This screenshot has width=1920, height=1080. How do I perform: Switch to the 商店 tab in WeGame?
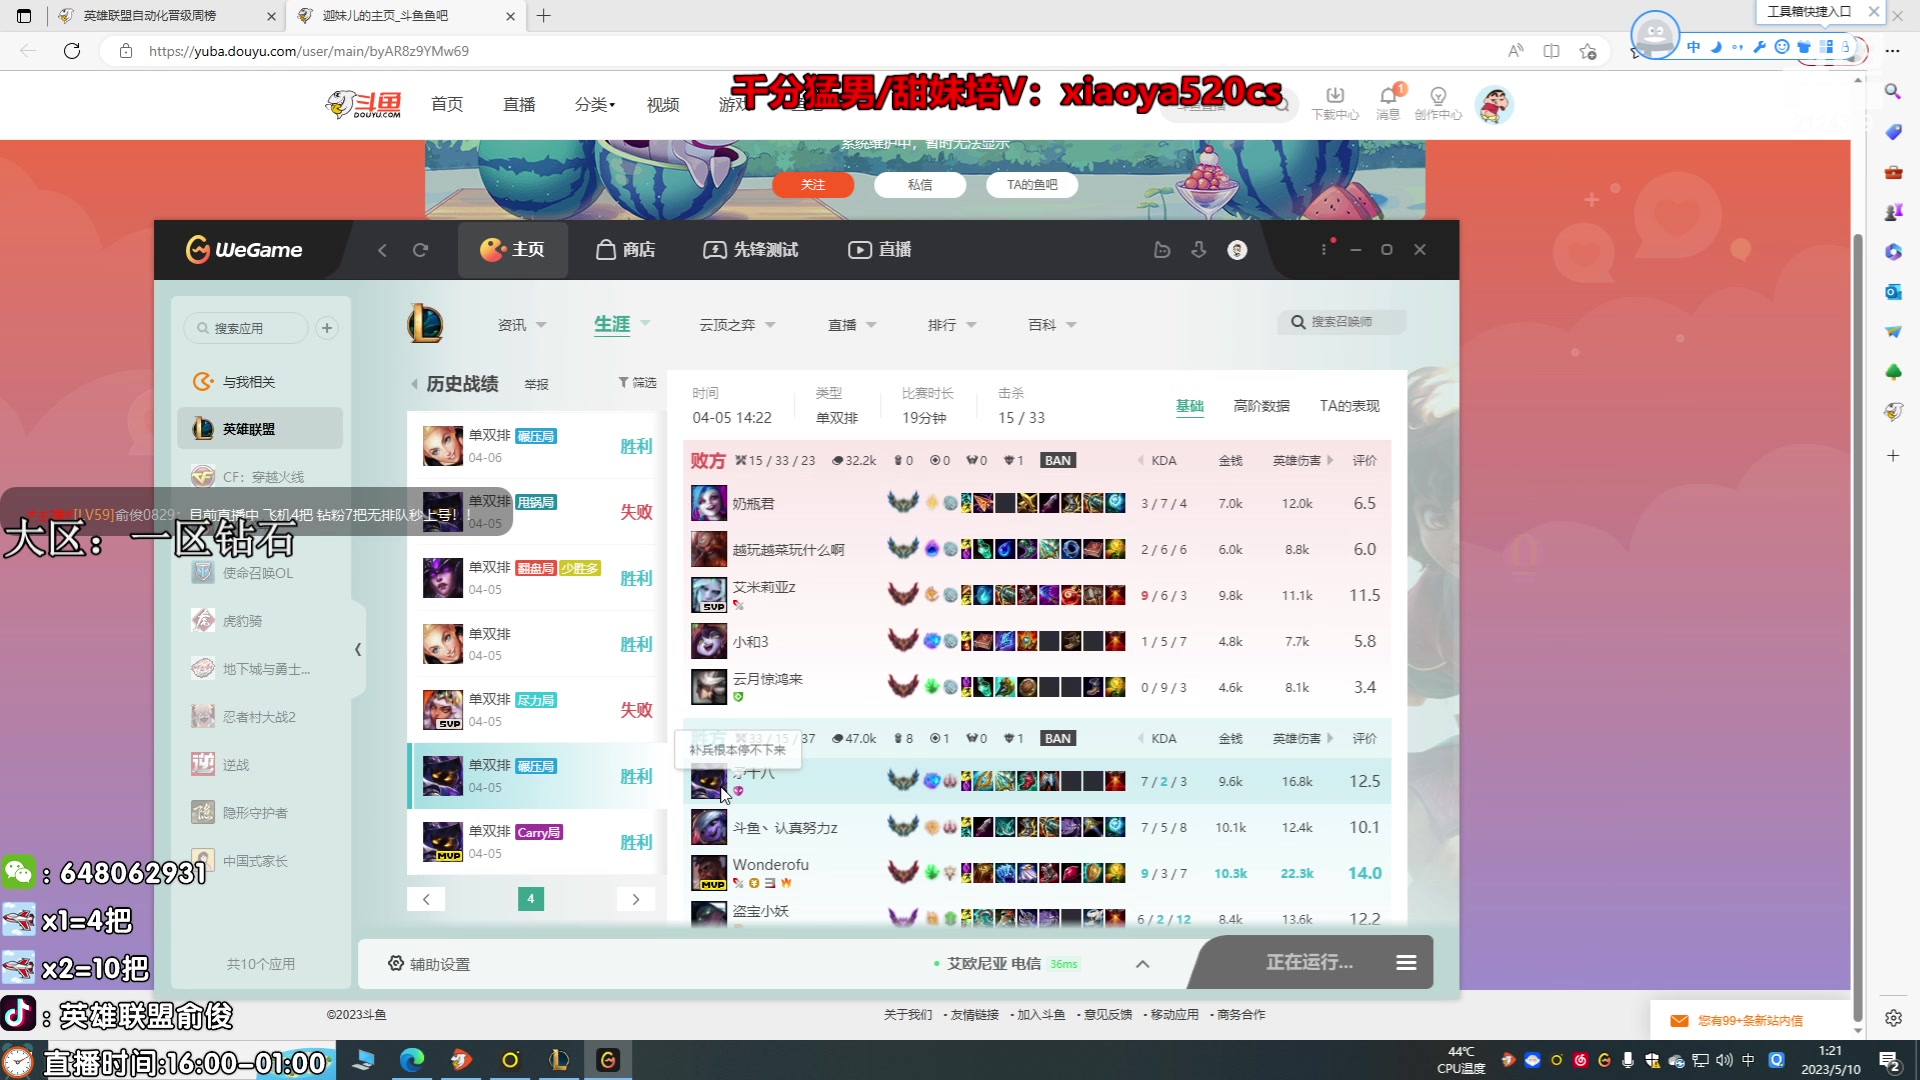click(x=626, y=250)
